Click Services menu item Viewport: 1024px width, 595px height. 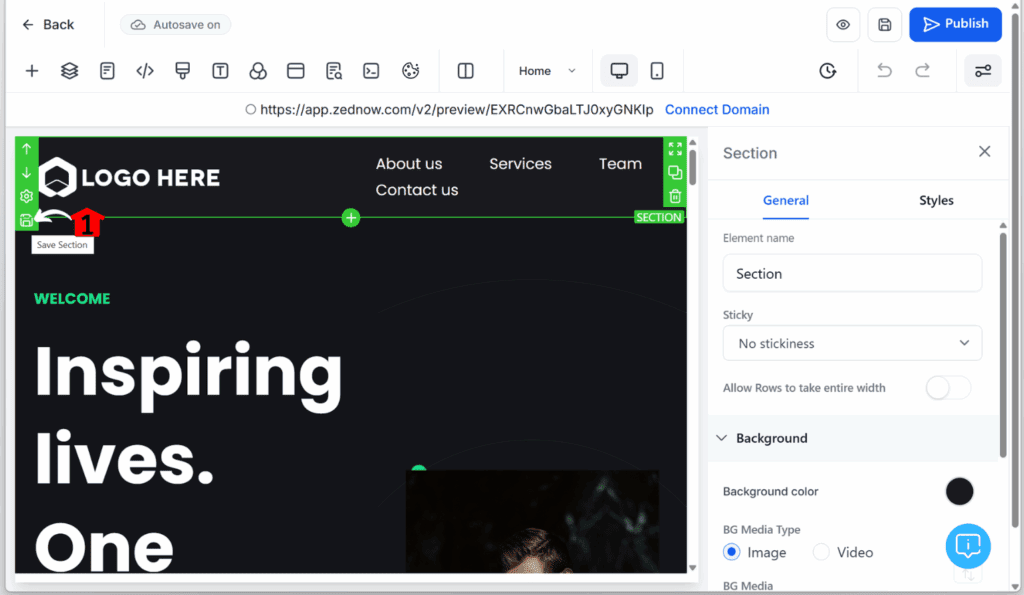click(x=520, y=164)
